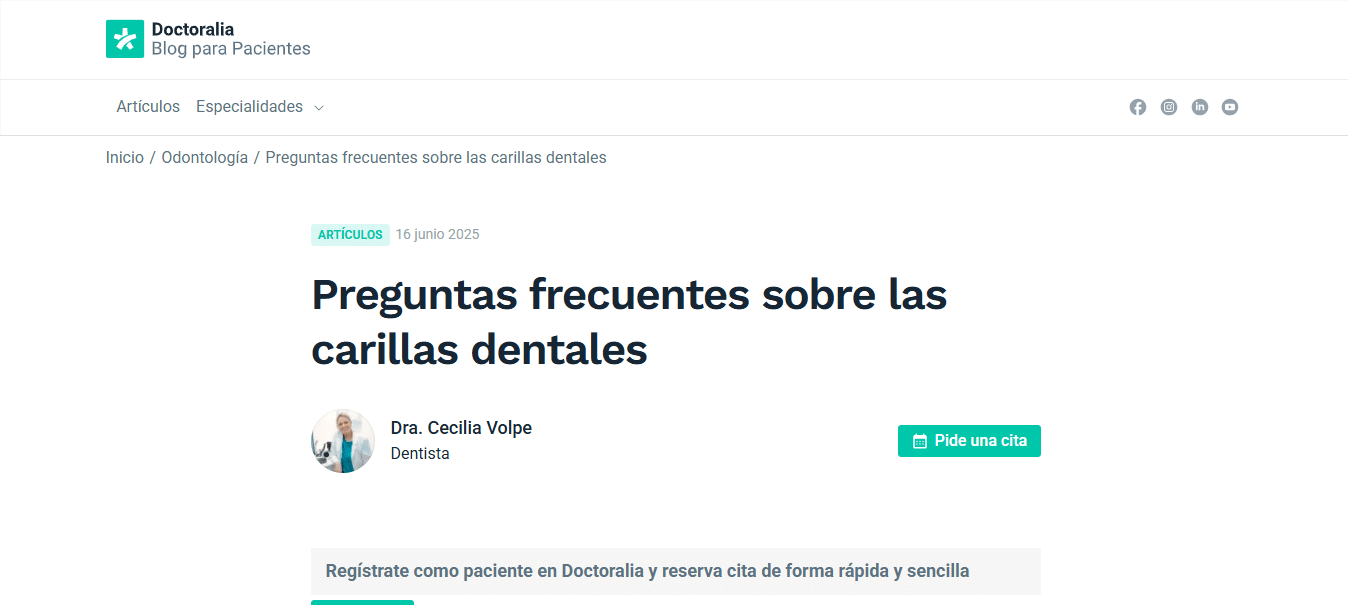Screen dimensions: 1348x605
Task: Go to Inicio in the breadcrumb
Action: (x=125, y=158)
